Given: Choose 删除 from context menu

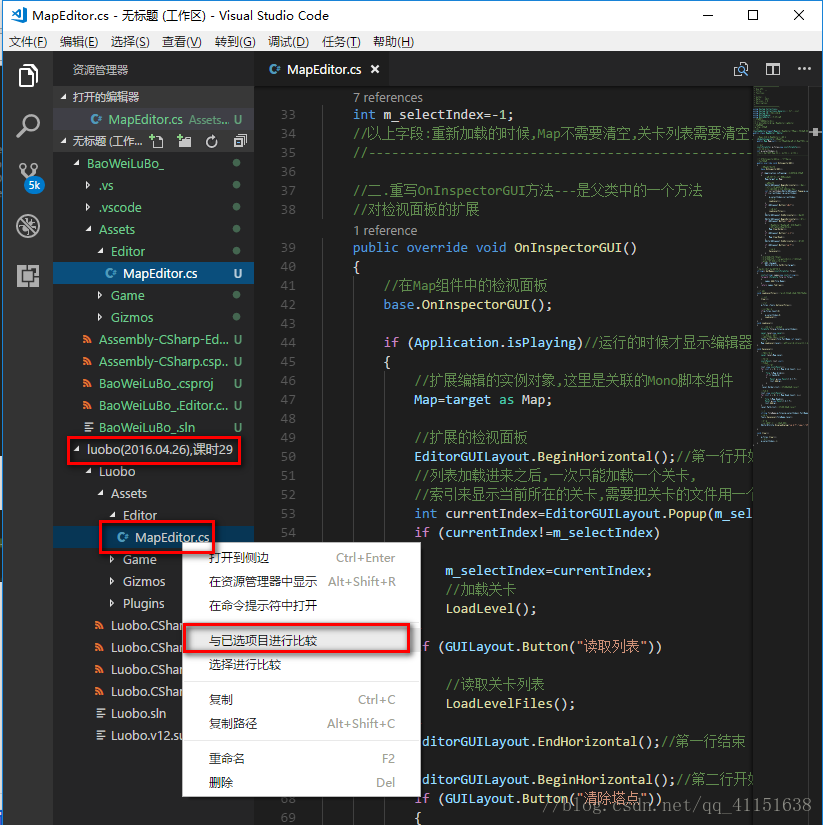Looking at the screenshot, I should click(302, 782).
